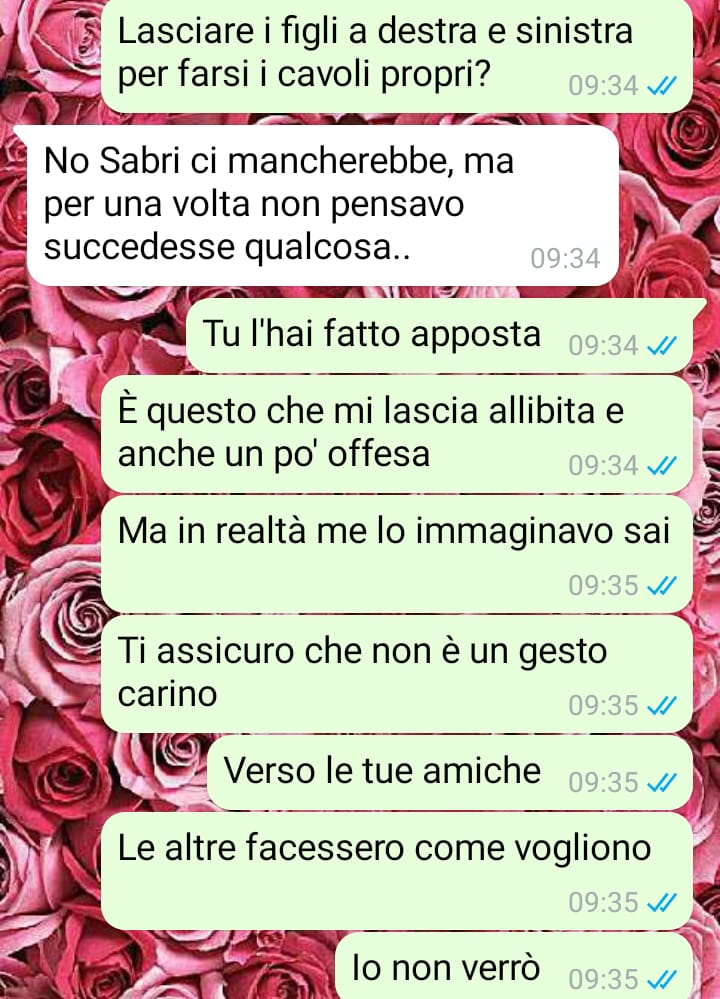
Task: Tap the rose wallpaper left of 'Io non verrò'
Action: 166,966
